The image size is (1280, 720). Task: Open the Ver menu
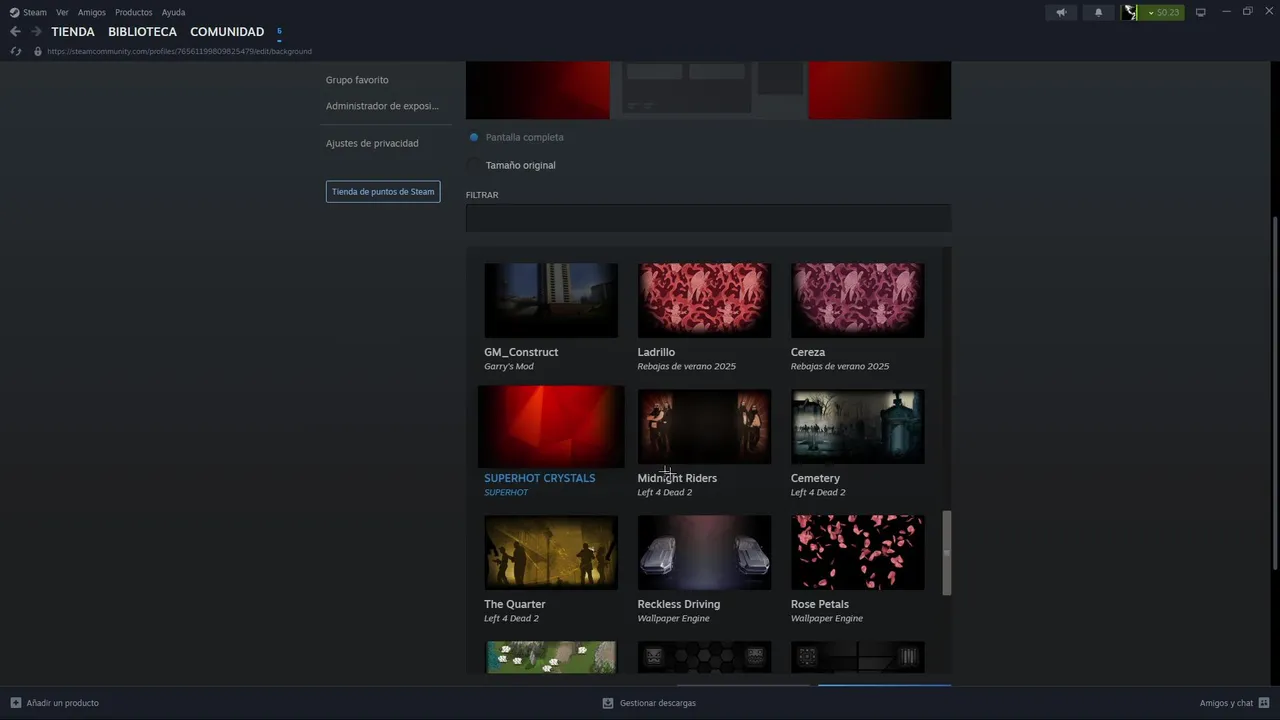[62, 12]
